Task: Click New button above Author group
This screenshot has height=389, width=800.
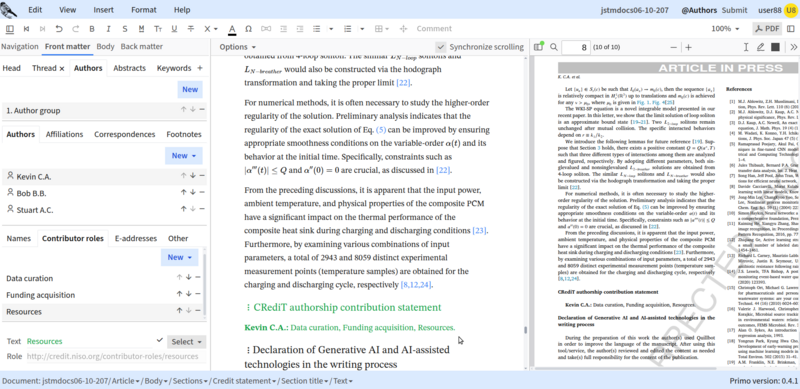Action: [190, 89]
